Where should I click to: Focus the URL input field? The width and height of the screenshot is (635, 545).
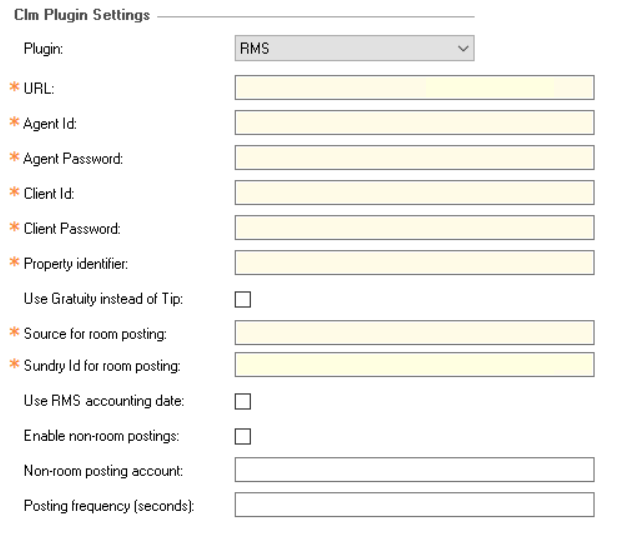click(414, 87)
